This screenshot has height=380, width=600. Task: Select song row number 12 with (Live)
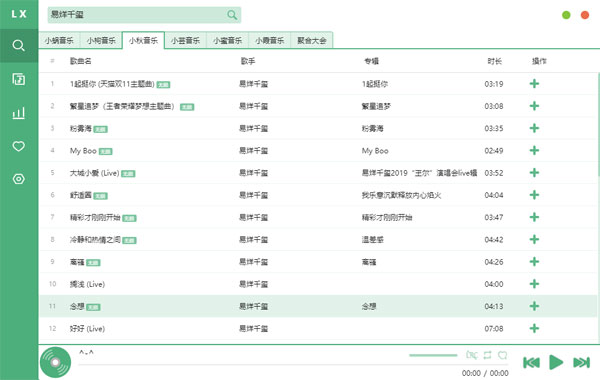318,328
